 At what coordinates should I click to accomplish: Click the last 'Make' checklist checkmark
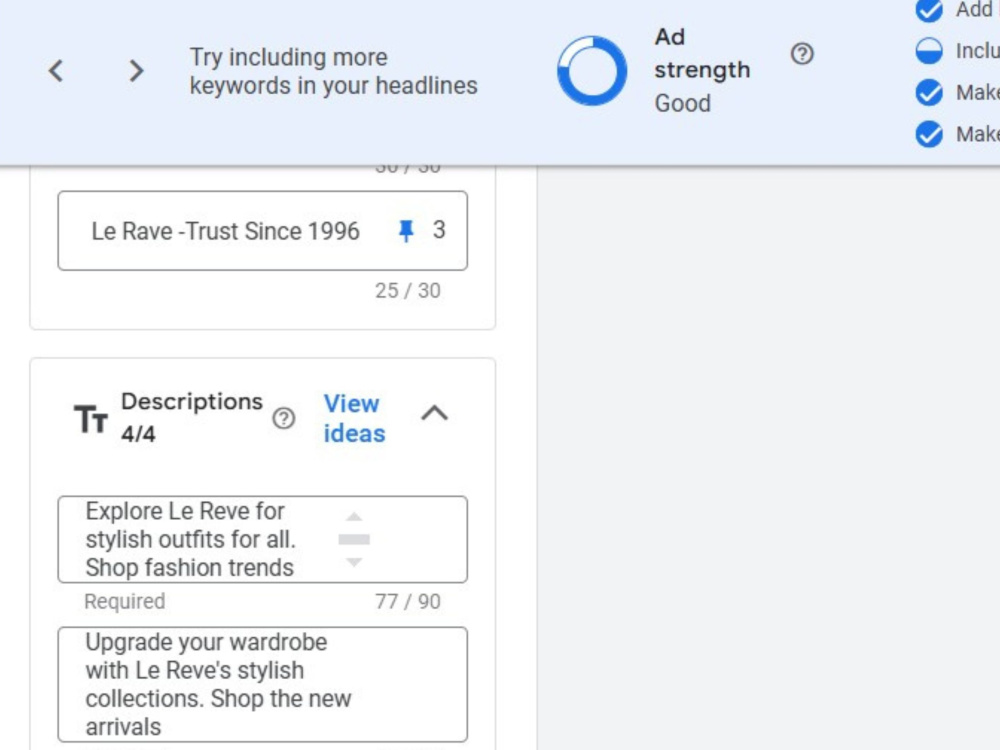[x=929, y=134]
